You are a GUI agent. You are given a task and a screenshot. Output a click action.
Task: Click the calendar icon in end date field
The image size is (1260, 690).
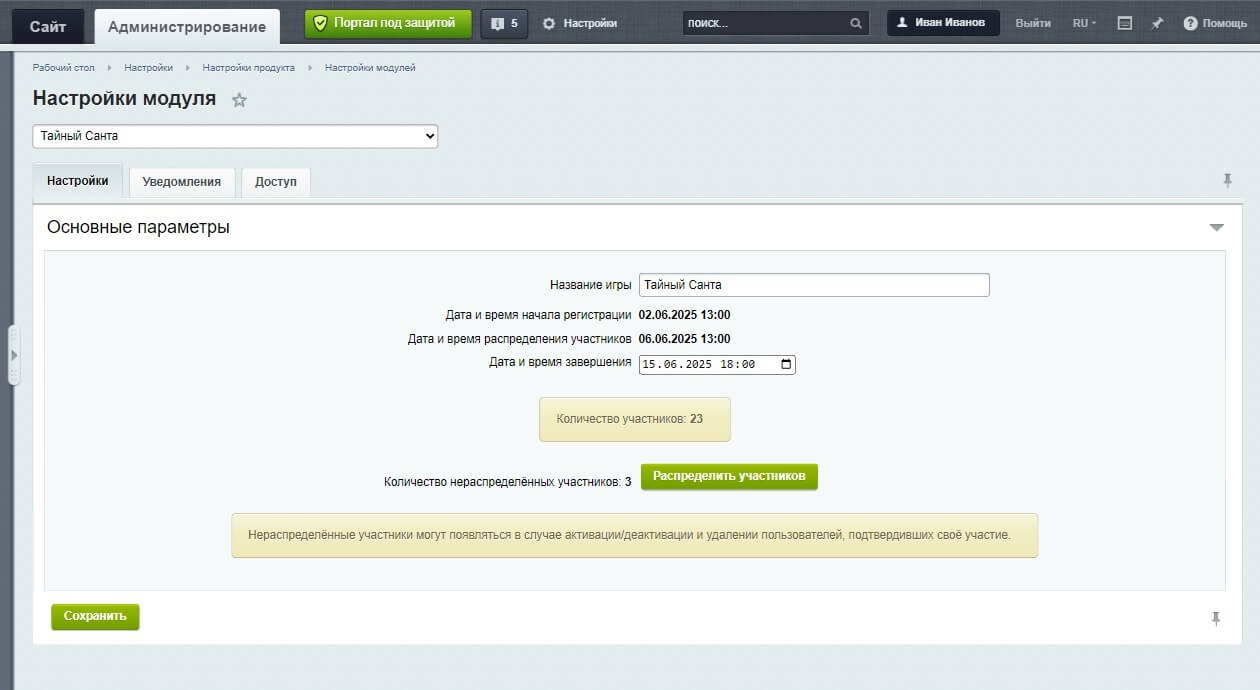point(786,365)
